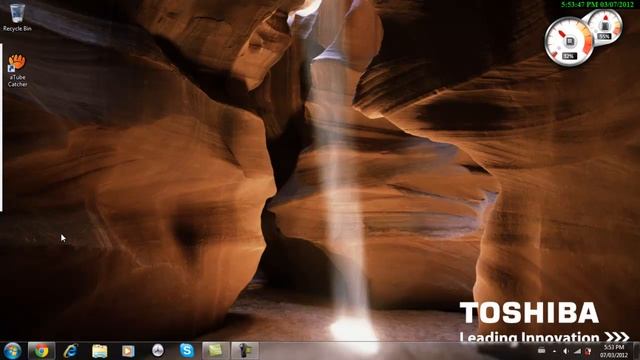Open the Windows Start menu orb
The width and height of the screenshot is (640, 360).
click(12, 351)
